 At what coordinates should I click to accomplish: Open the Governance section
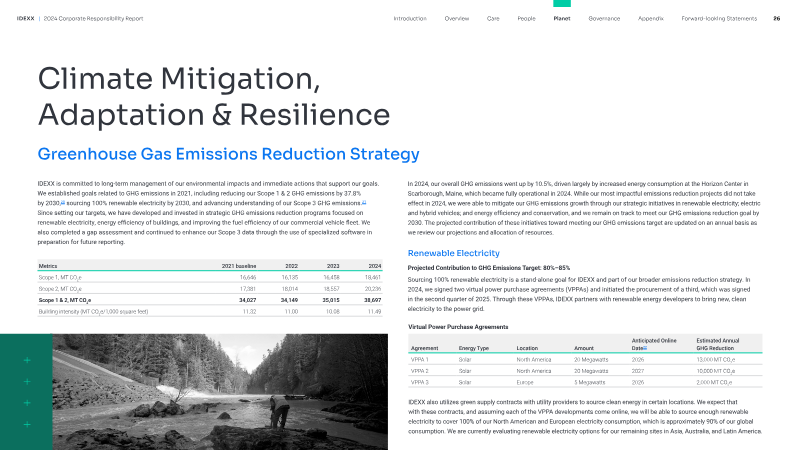click(604, 19)
